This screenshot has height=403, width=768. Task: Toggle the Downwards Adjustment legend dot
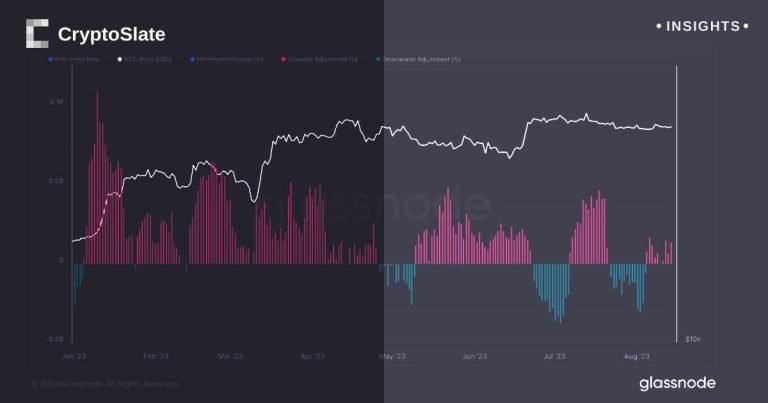coord(378,60)
